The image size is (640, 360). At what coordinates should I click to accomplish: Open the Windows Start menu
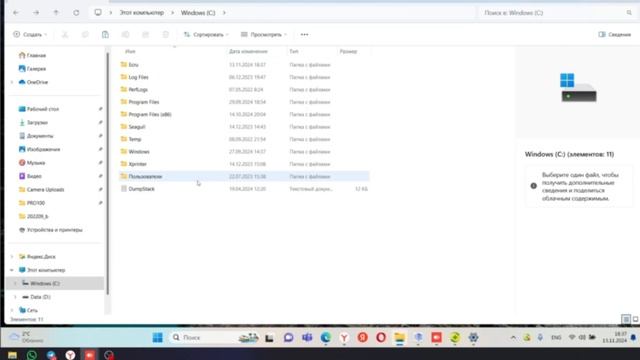pos(158,338)
